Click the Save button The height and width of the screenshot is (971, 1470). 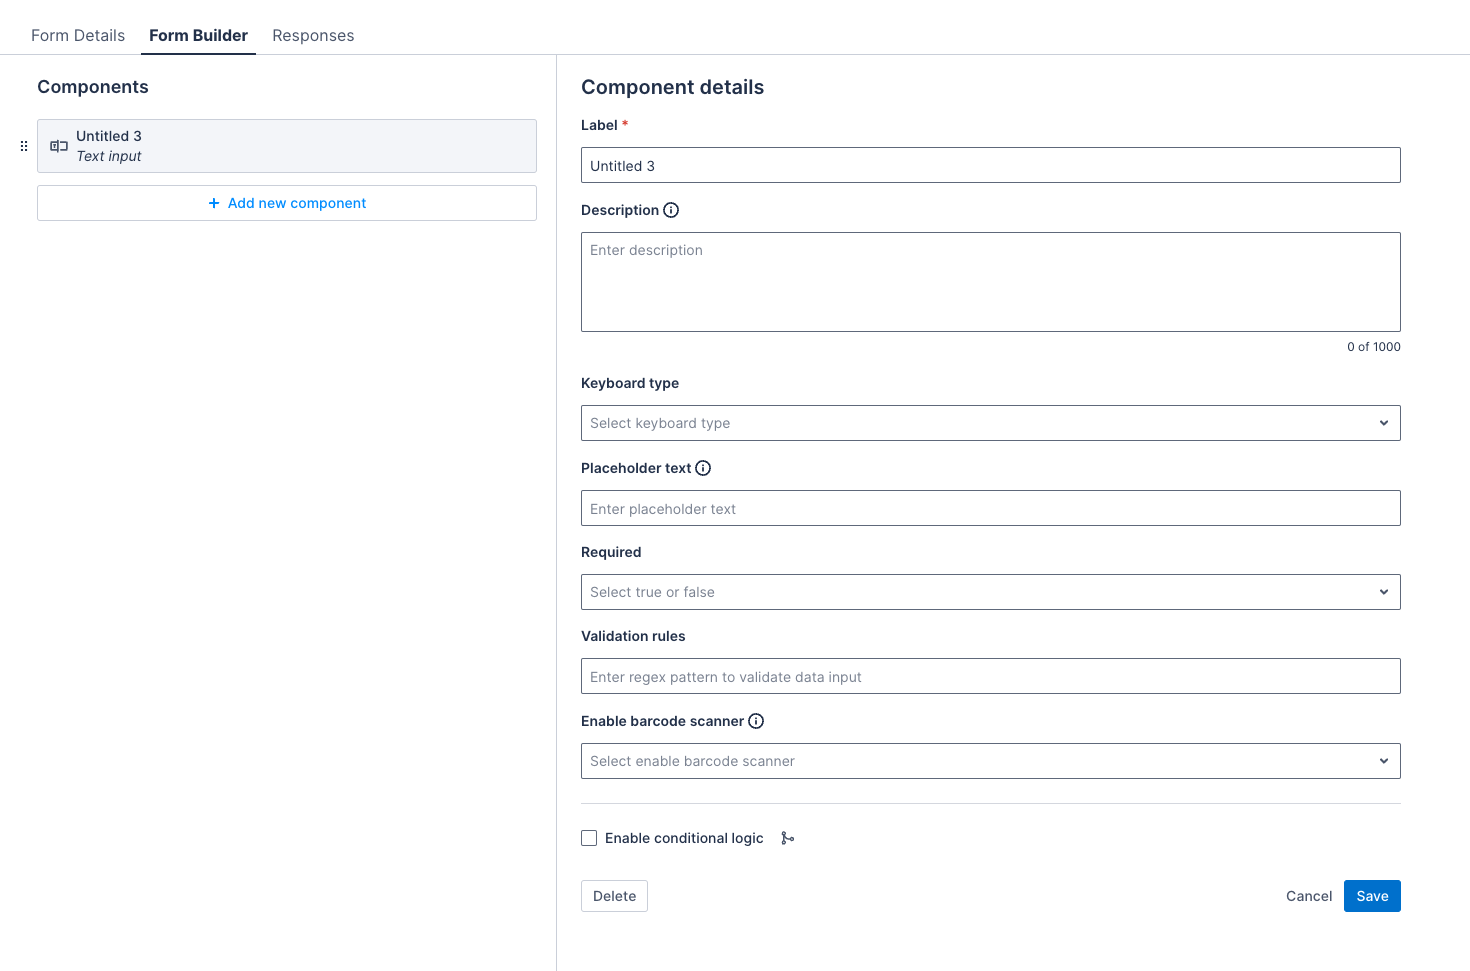pos(1371,895)
